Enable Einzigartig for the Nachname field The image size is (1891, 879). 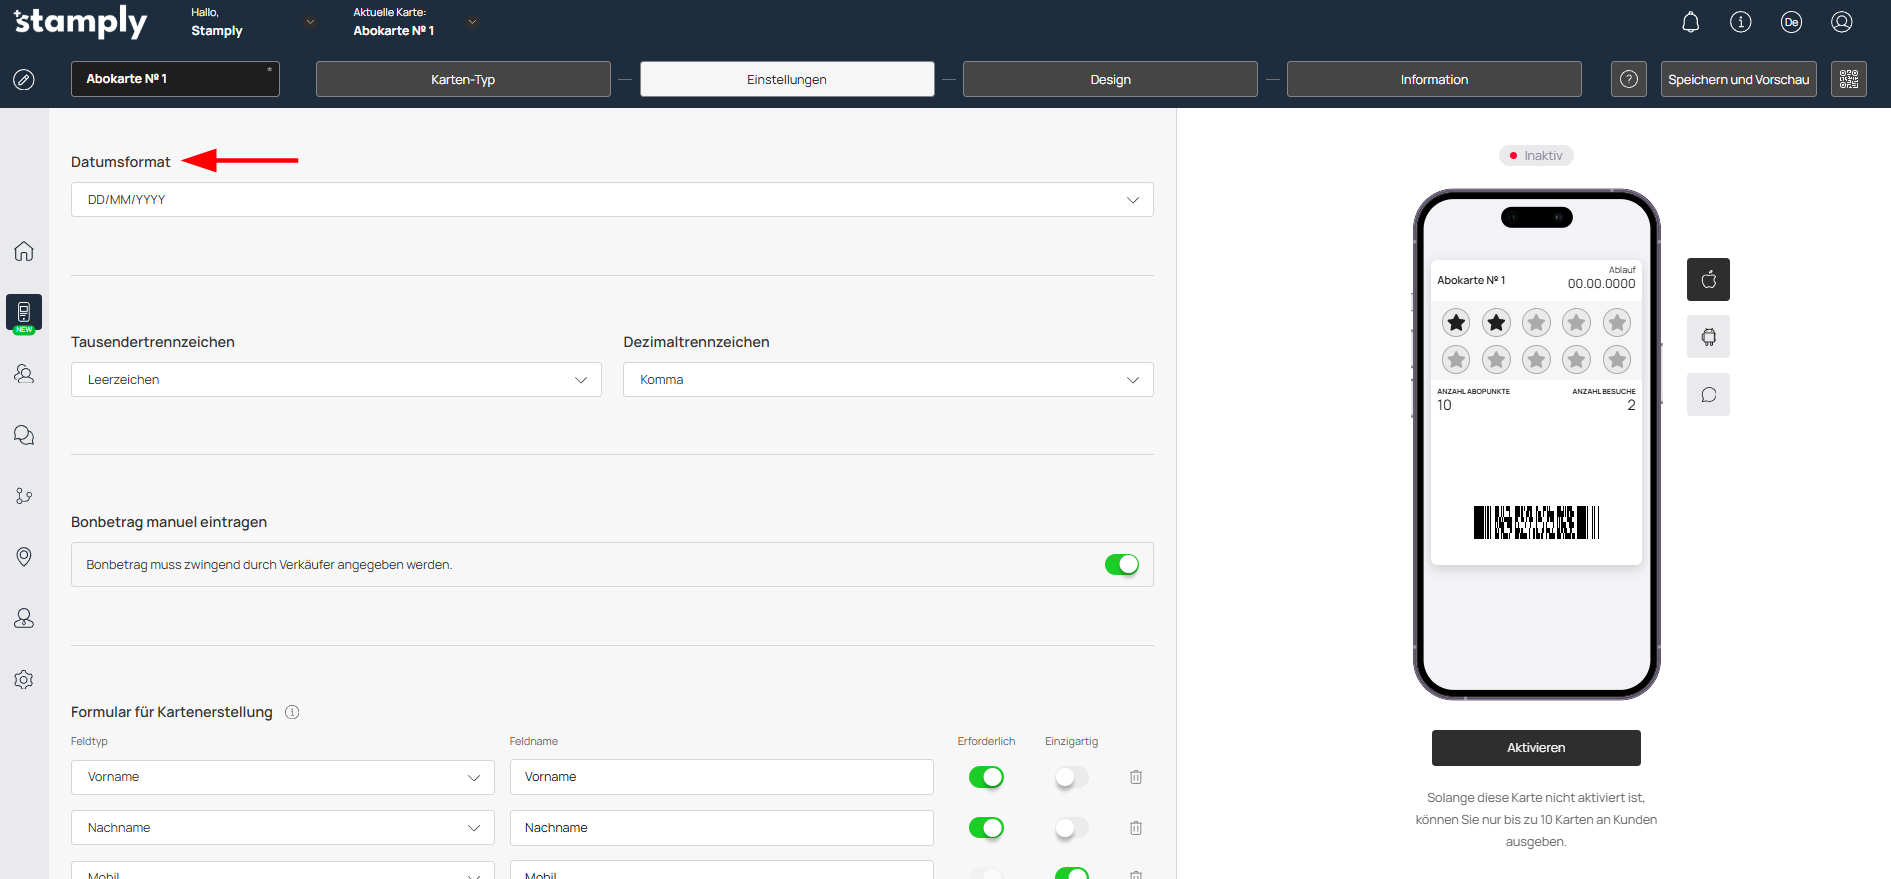(1071, 828)
